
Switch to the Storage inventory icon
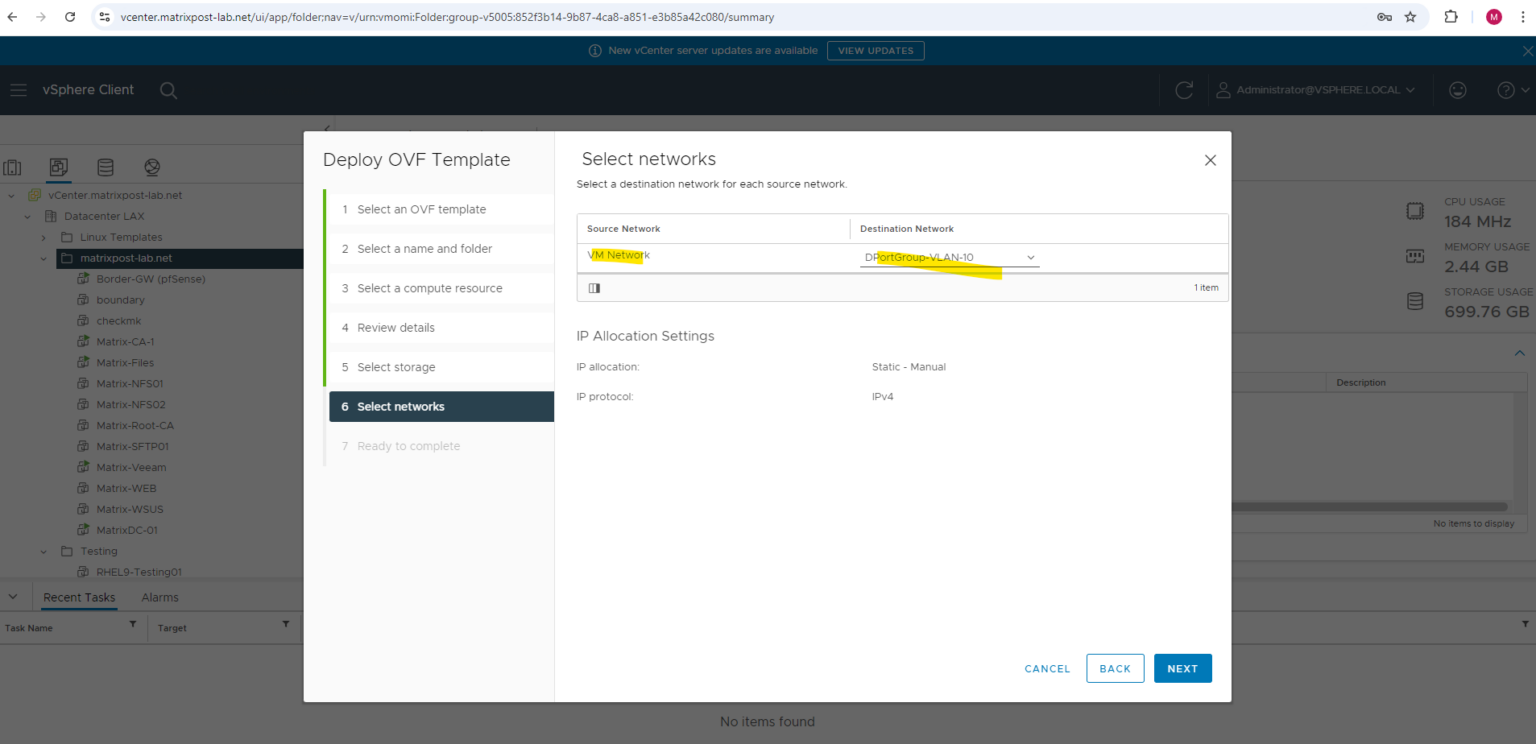(105, 167)
